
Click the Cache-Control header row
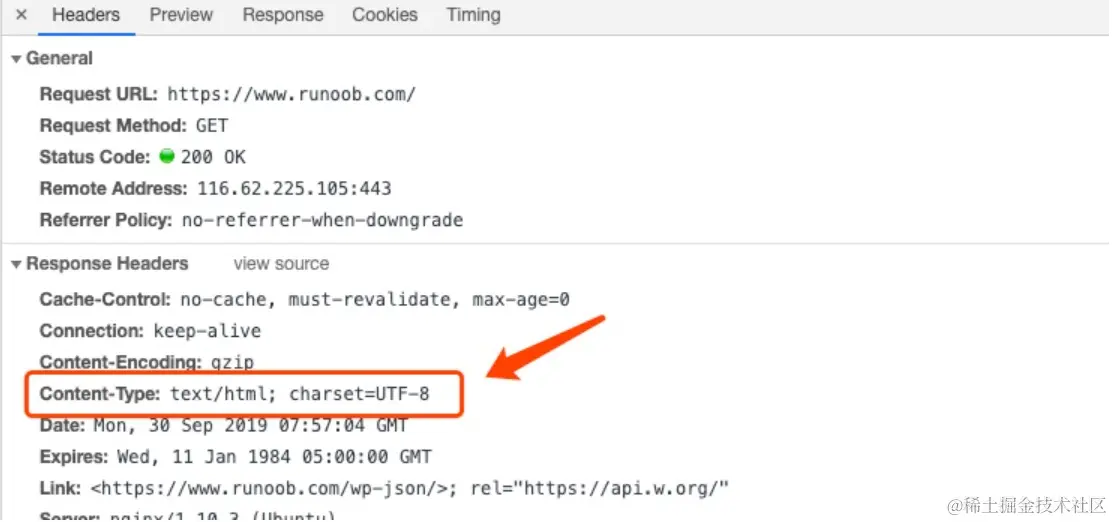[x=304, y=300]
